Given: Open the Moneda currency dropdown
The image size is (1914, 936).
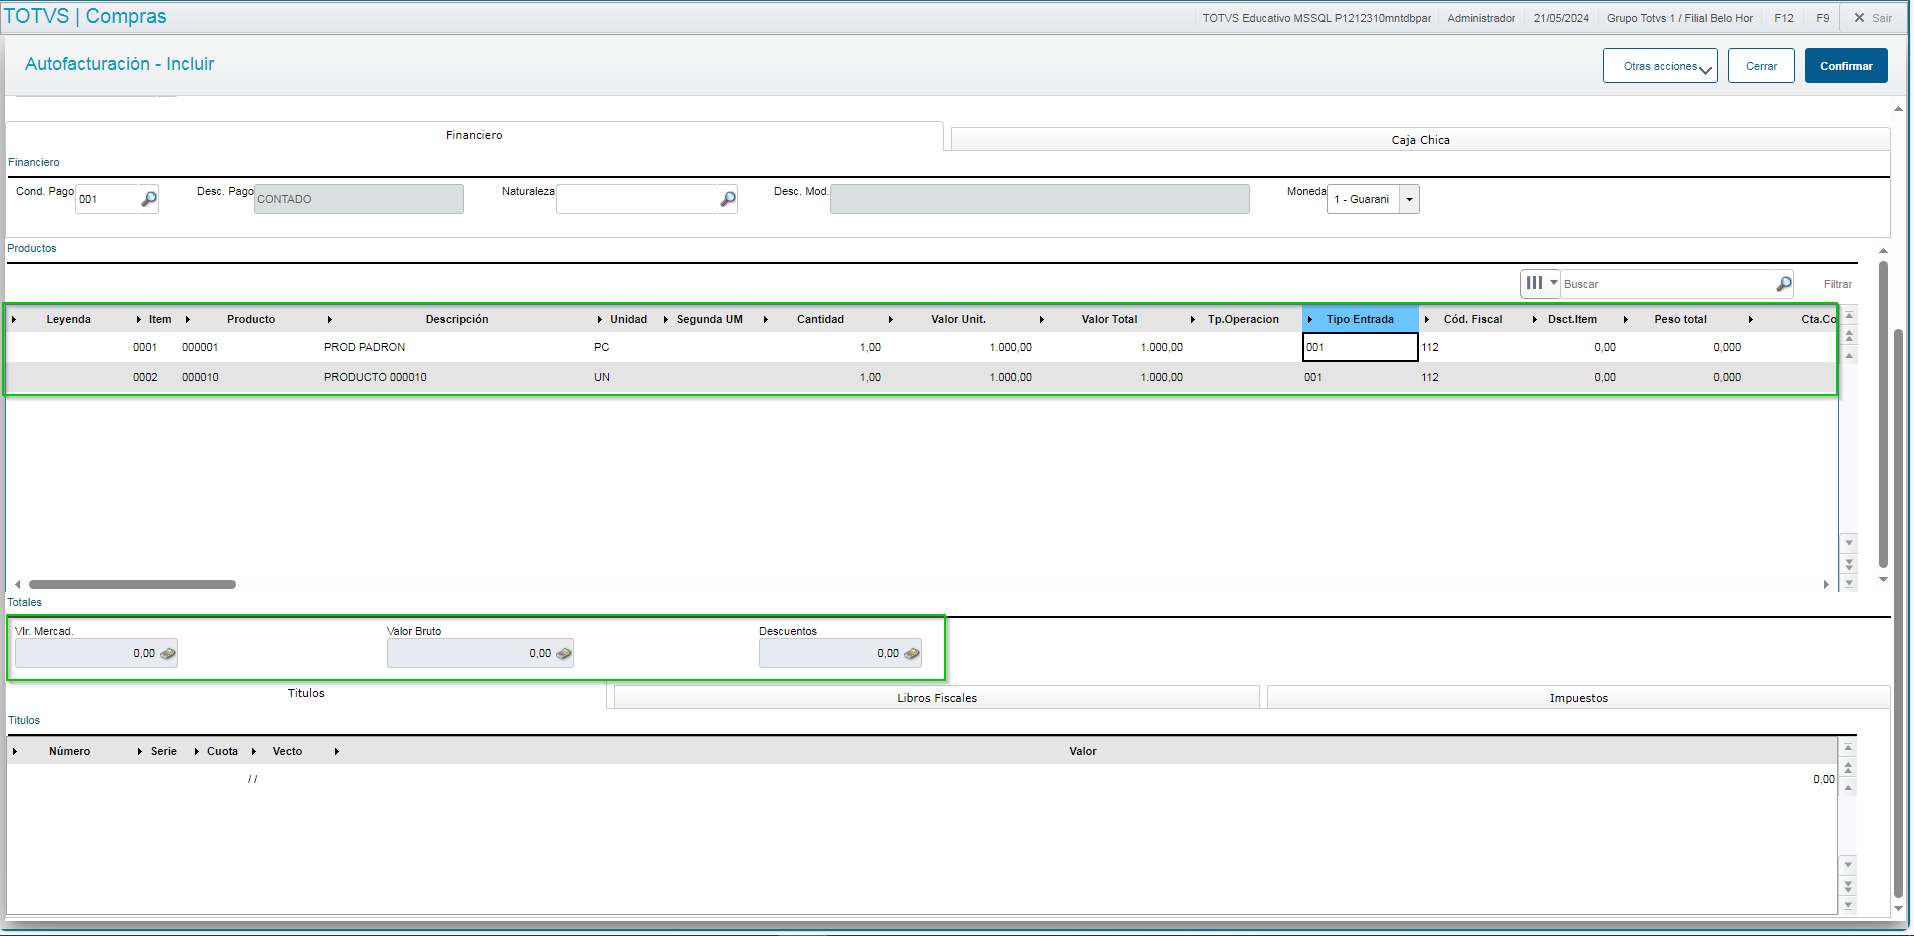Looking at the screenshot, I should pos(1409,199).
